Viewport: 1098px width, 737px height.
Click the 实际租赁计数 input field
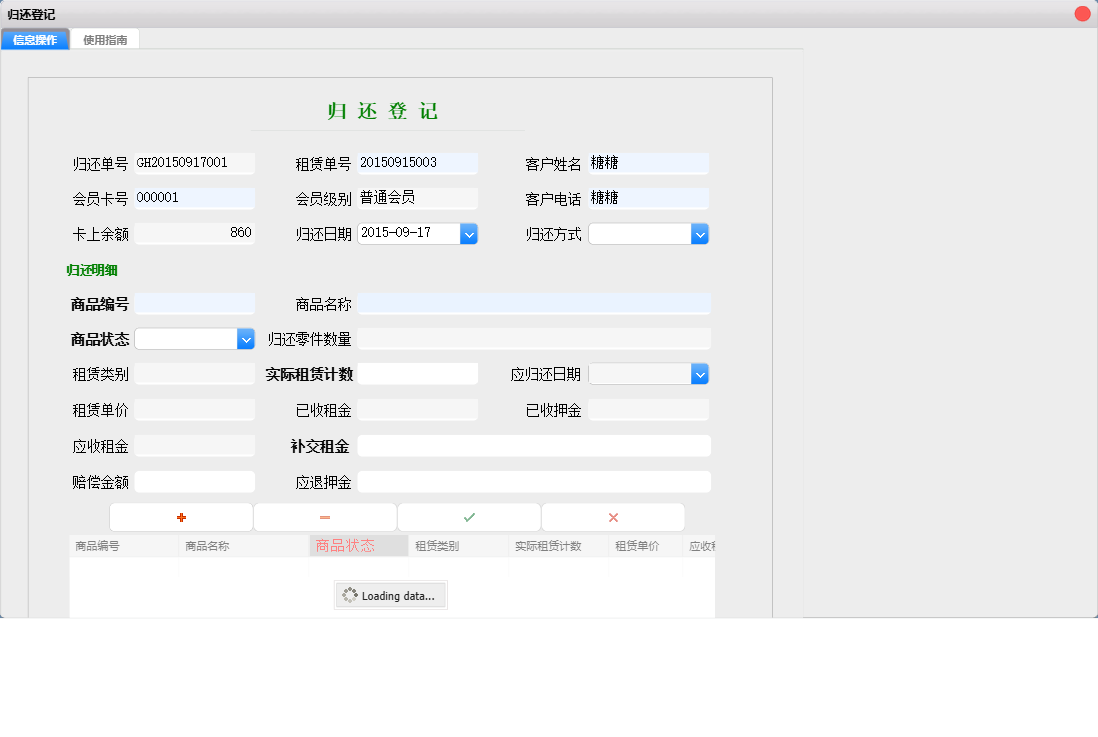tap(418, 373)
